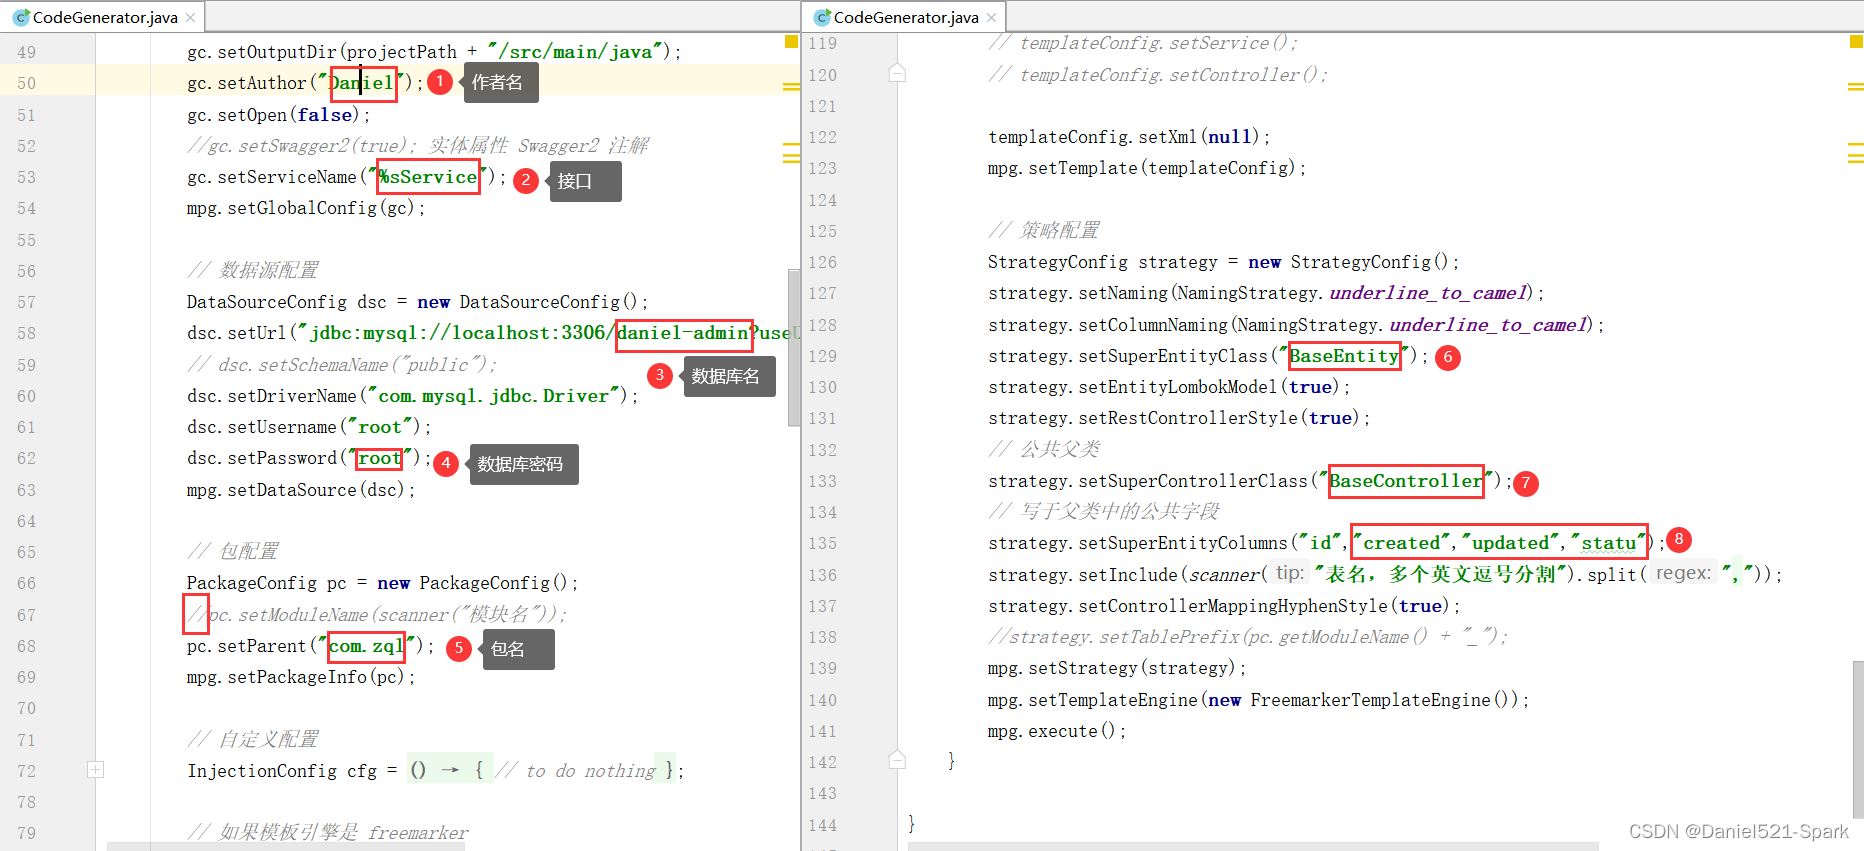Click the 'scanner' call in setInclude line

(1224, 575)
